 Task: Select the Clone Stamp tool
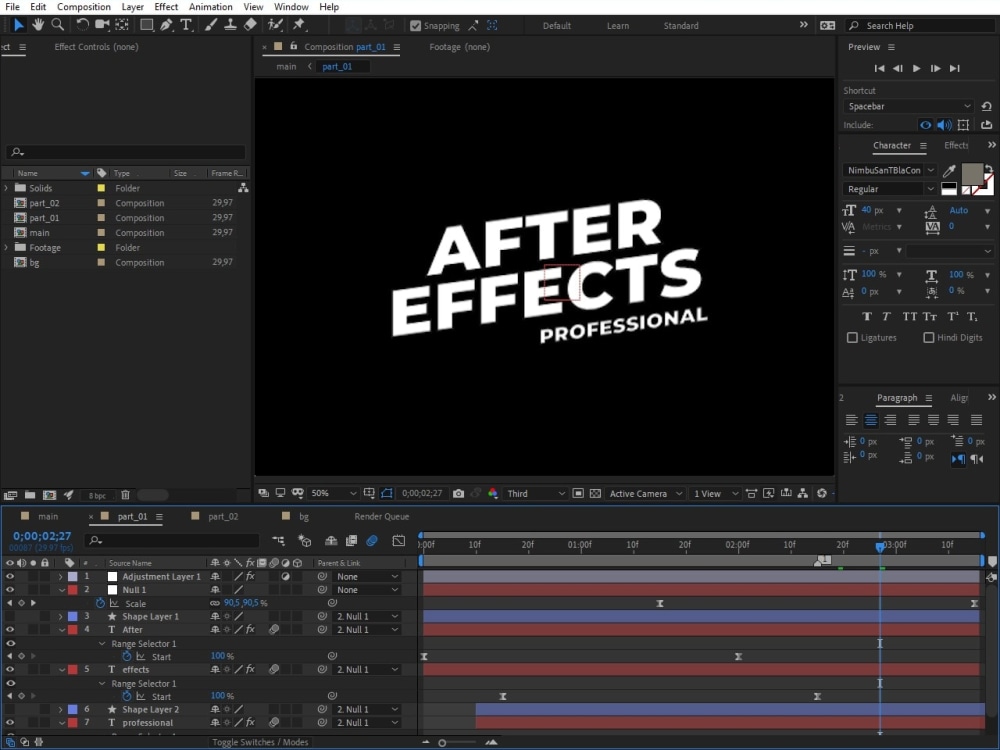pos(230,25)
